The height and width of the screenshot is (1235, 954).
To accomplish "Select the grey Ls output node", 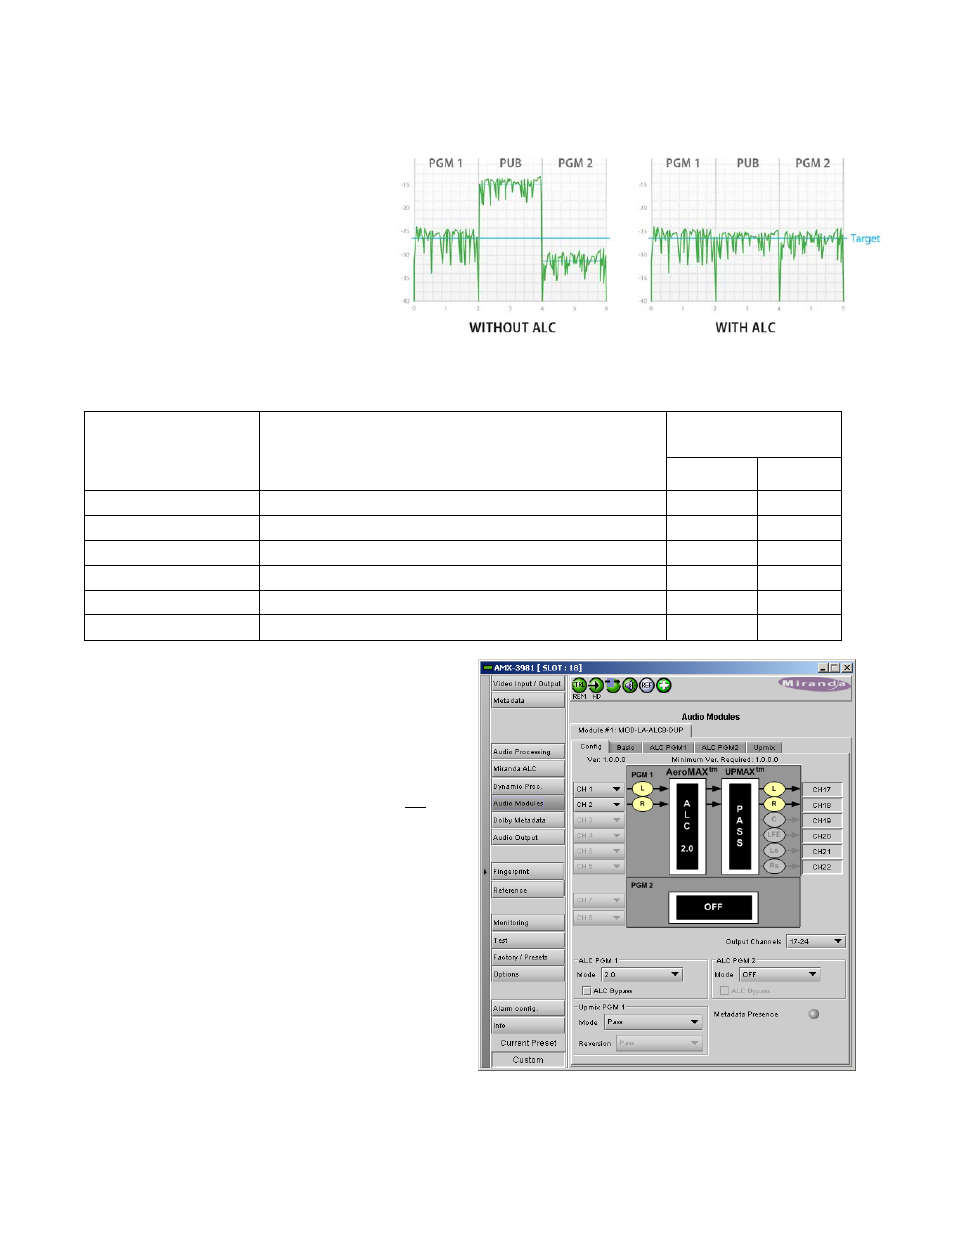I will tap(774, 851).
